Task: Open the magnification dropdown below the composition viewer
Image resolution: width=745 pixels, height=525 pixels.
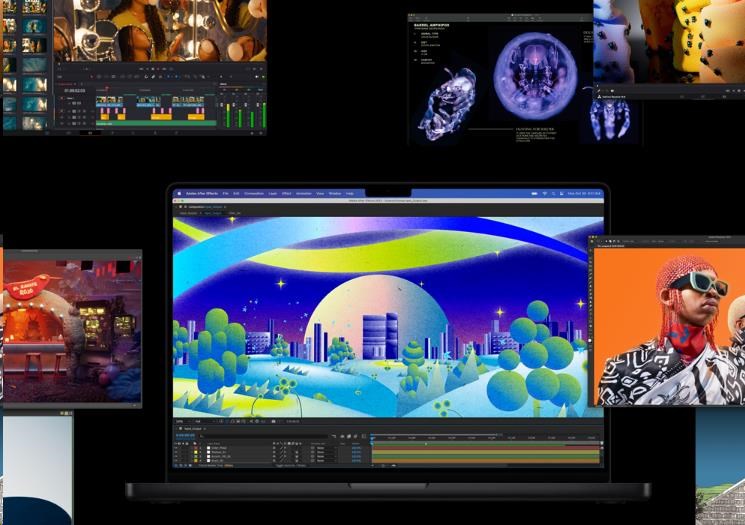Action: tap(181, 421)
